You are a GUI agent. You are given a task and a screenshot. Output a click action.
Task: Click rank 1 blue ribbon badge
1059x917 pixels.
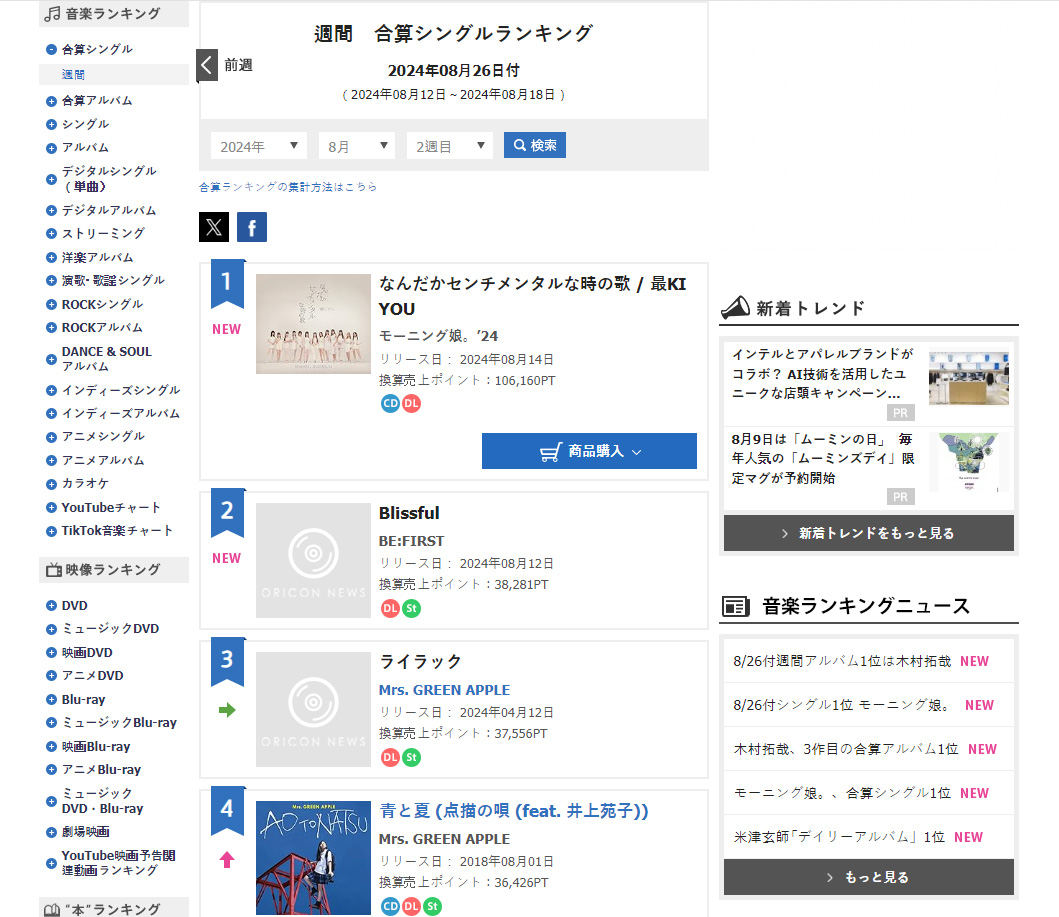pyautogui.click(x=227, y=282)
